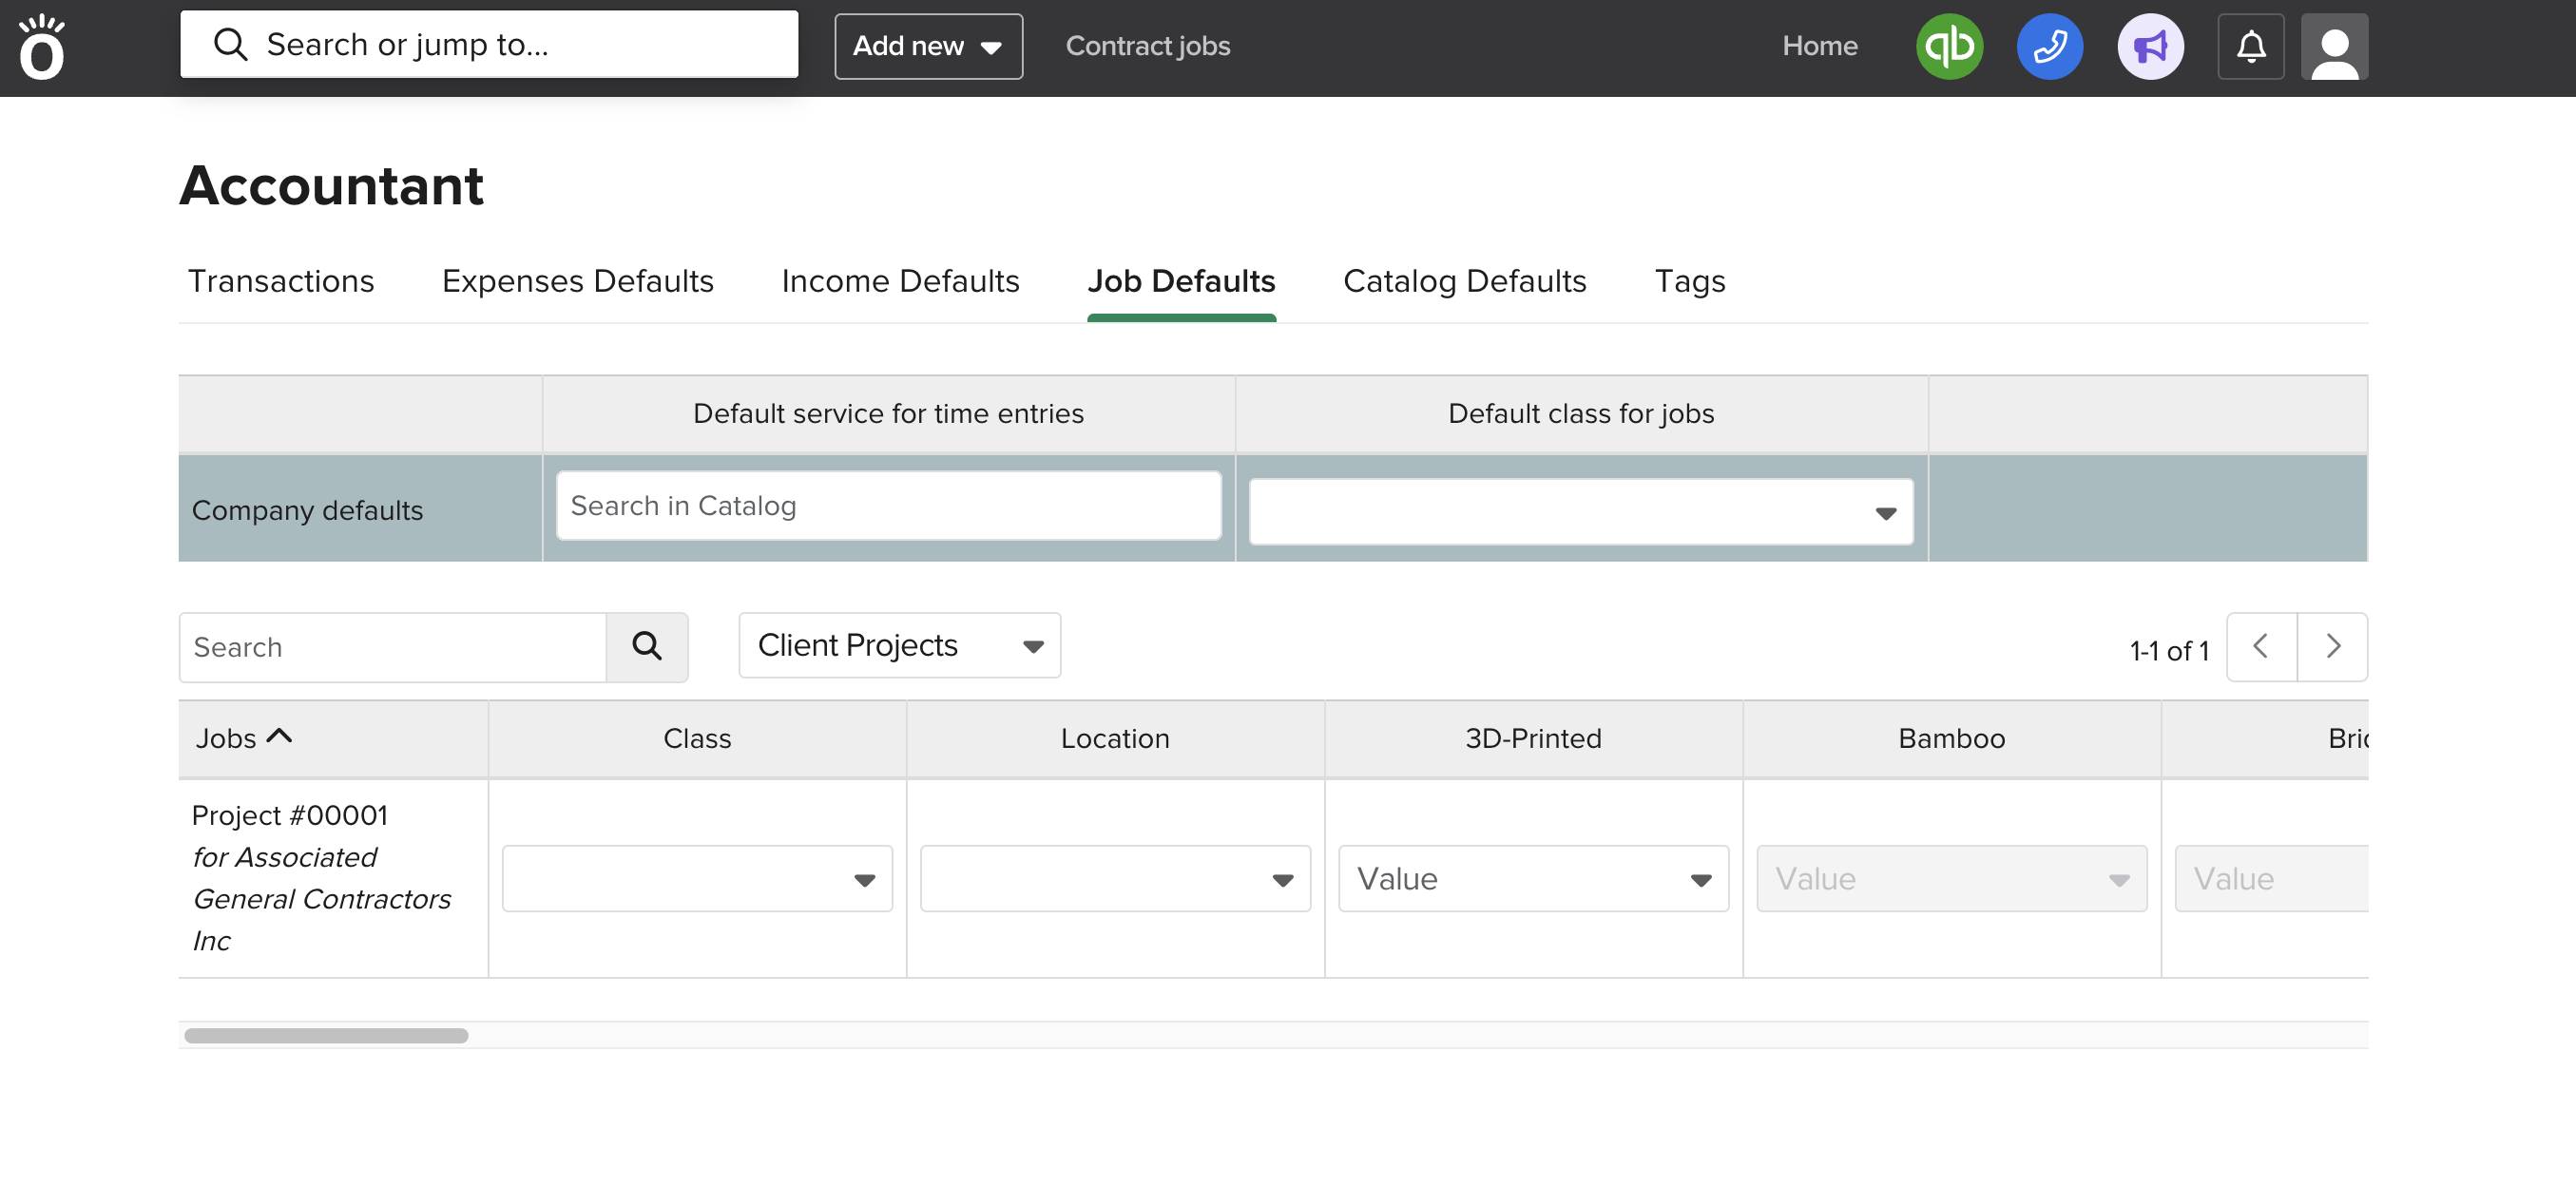Go to previous page arrow
The image size is (2576, 1186).
click(2260, 647)
